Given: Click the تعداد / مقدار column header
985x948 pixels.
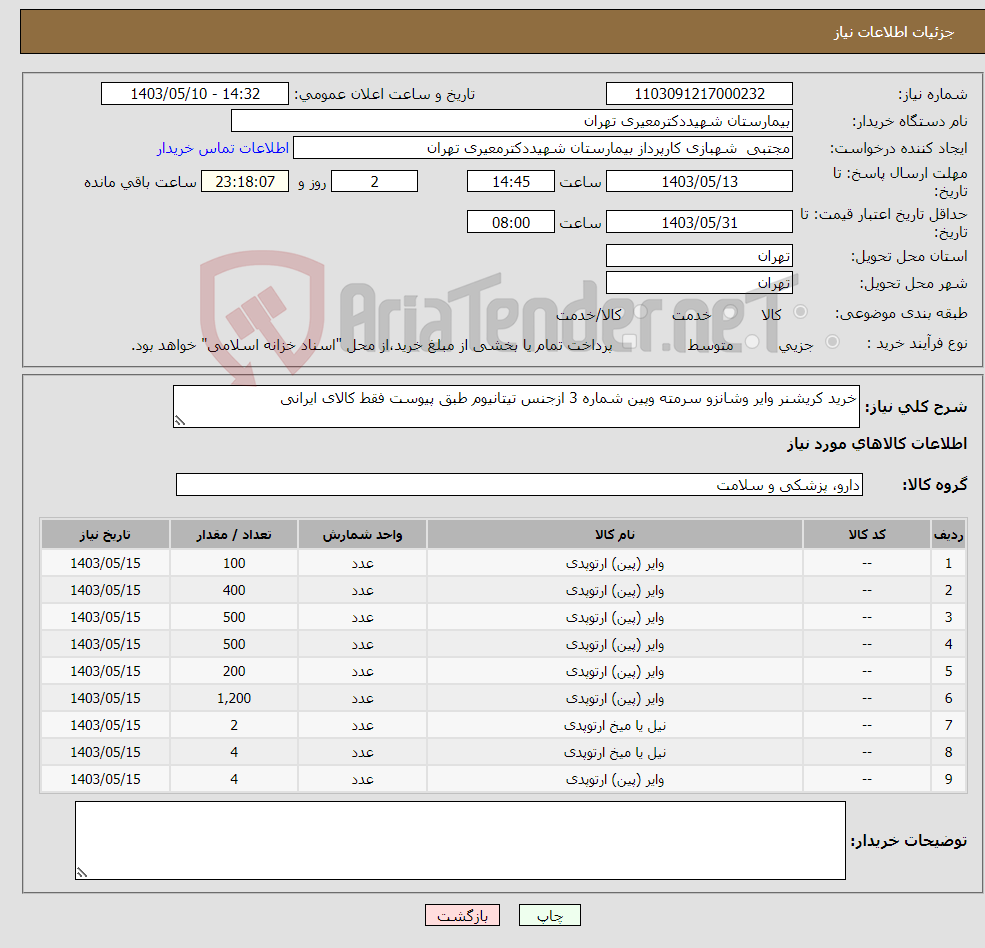Looking at the screenshot, I should pyautogui.click(x=234, y=535).
